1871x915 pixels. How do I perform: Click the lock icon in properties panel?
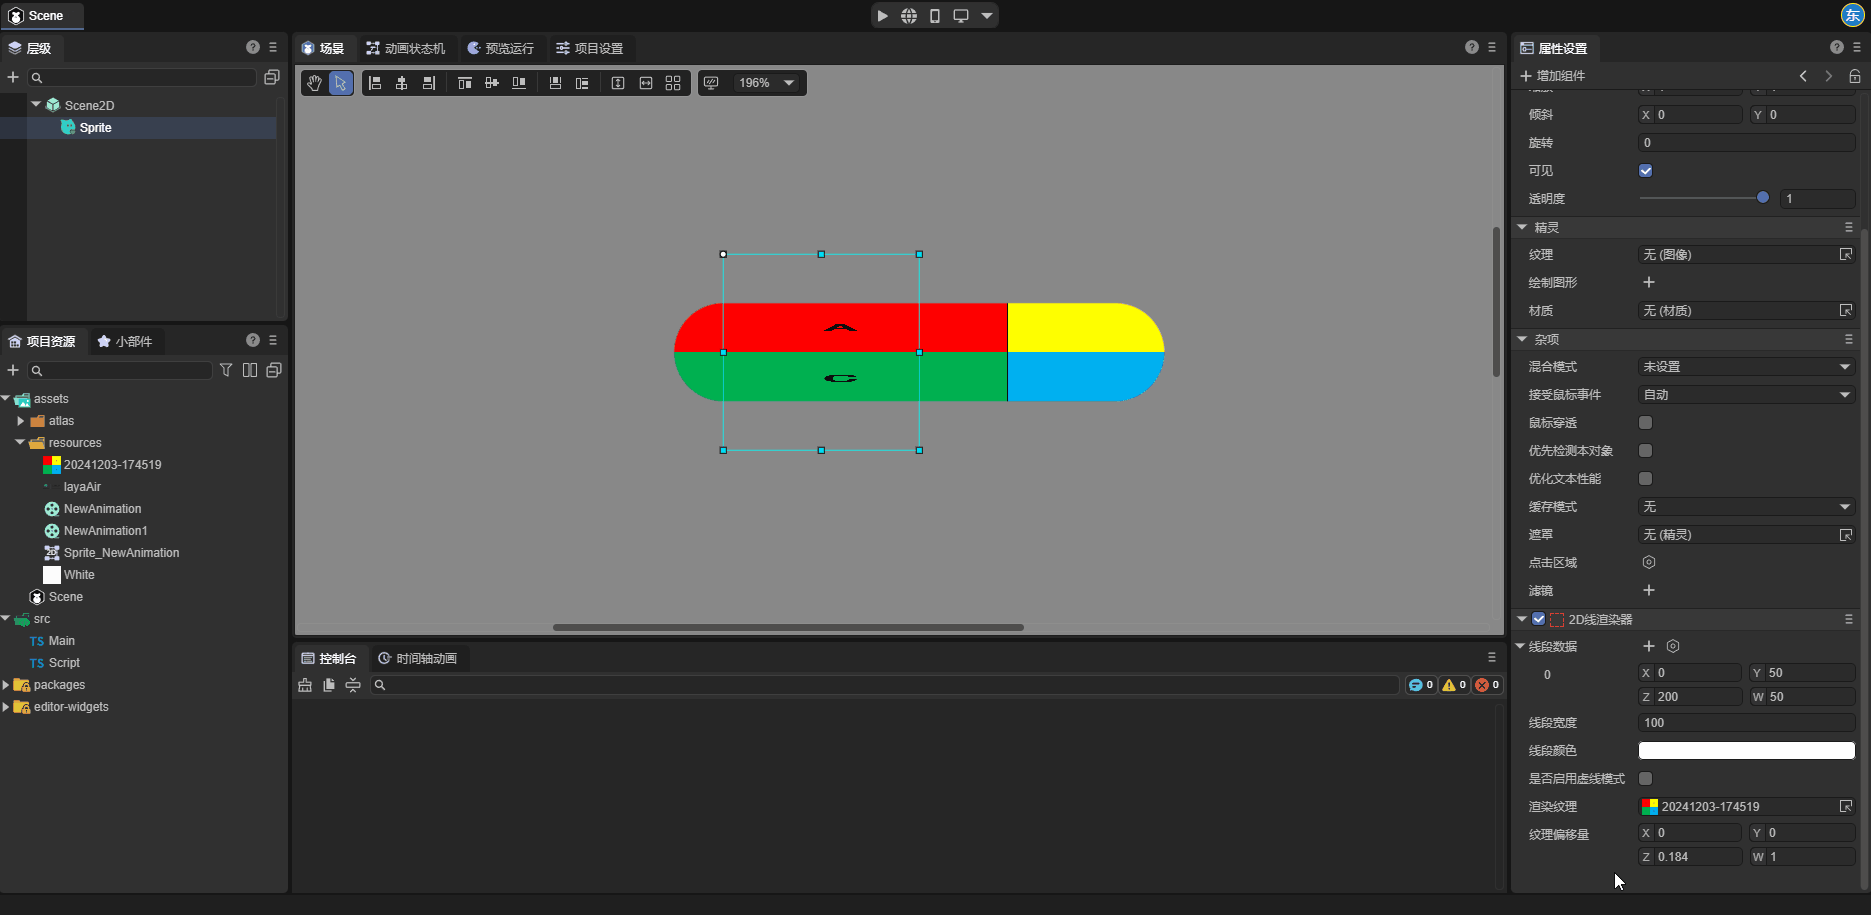pos(1854,76)
